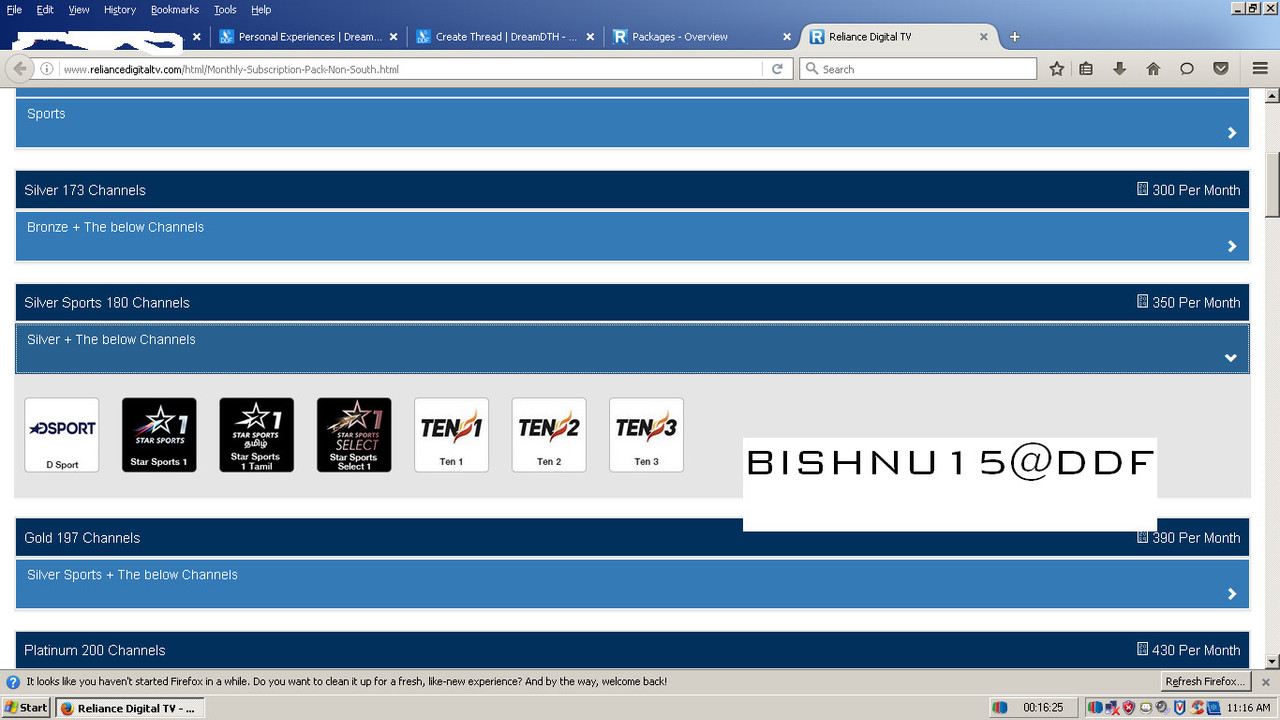Open Help menu

tap(261, 10)
